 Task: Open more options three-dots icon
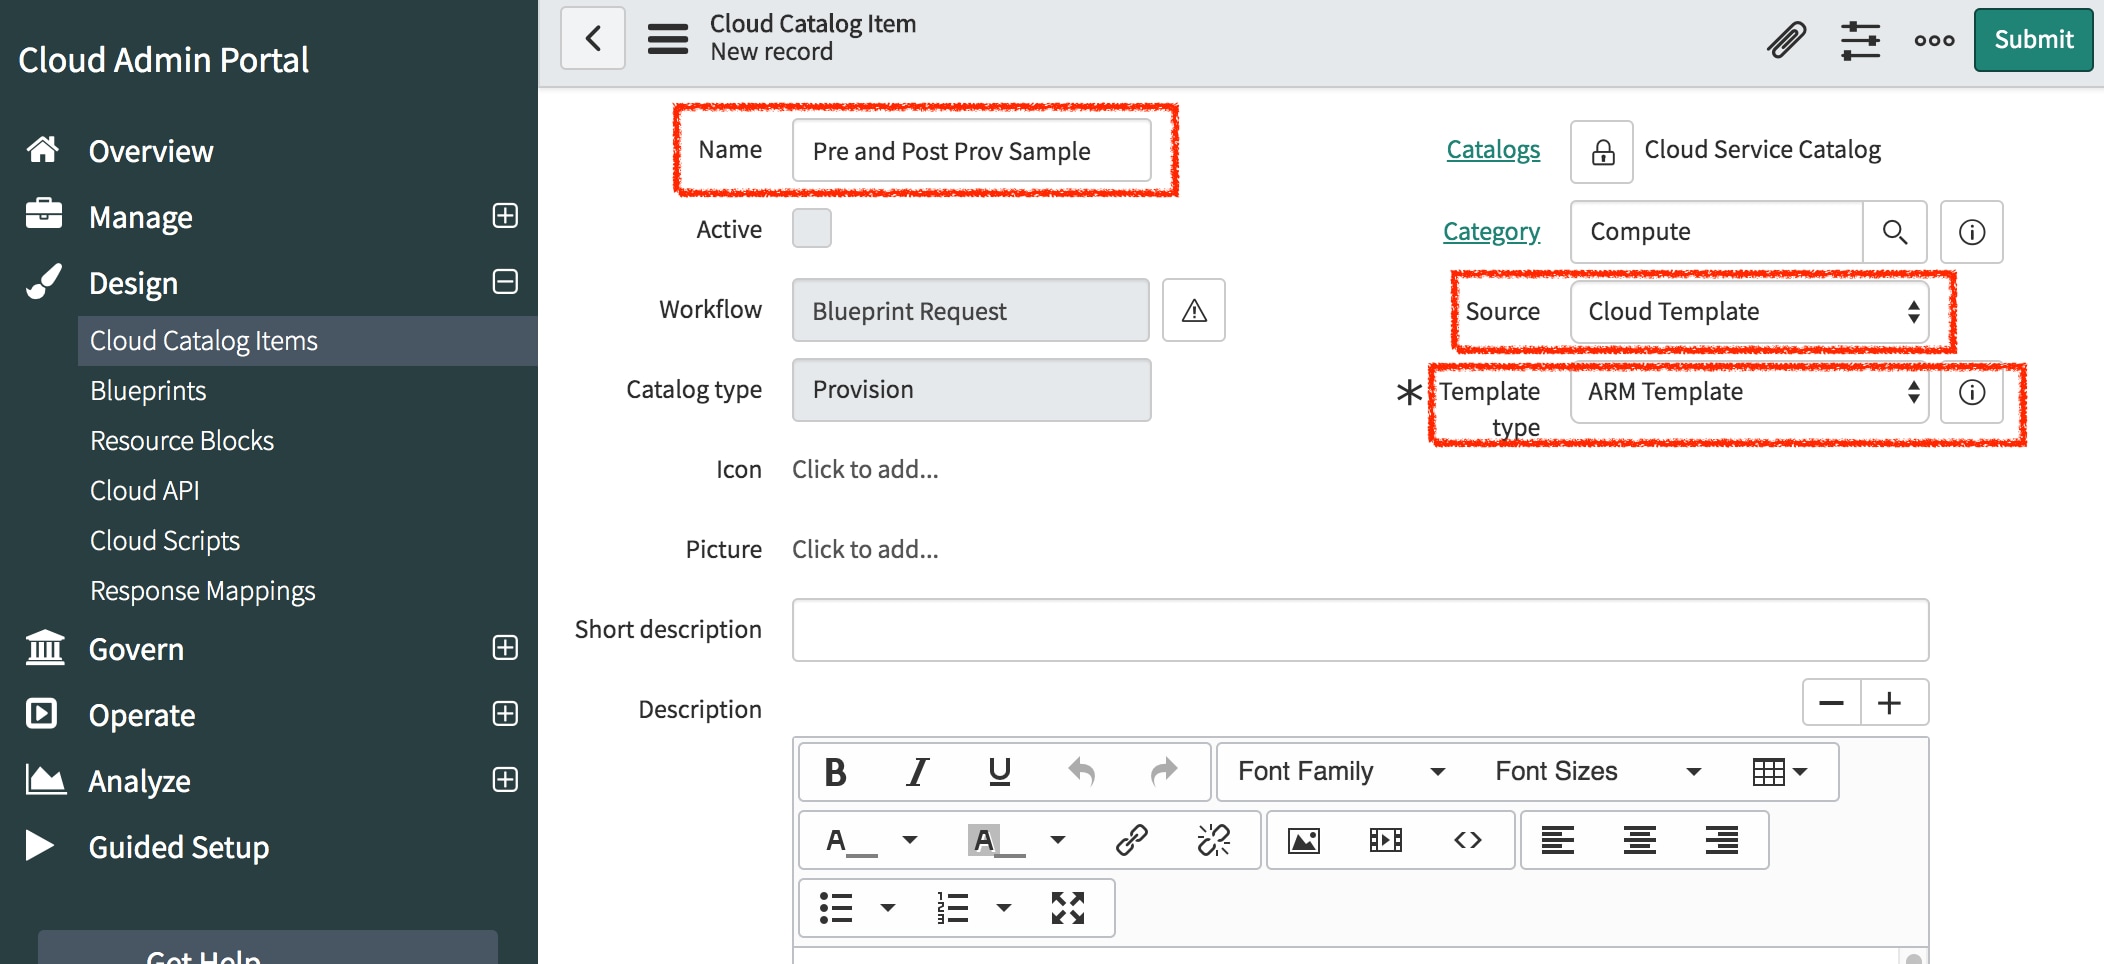[x=1934, y=40]
